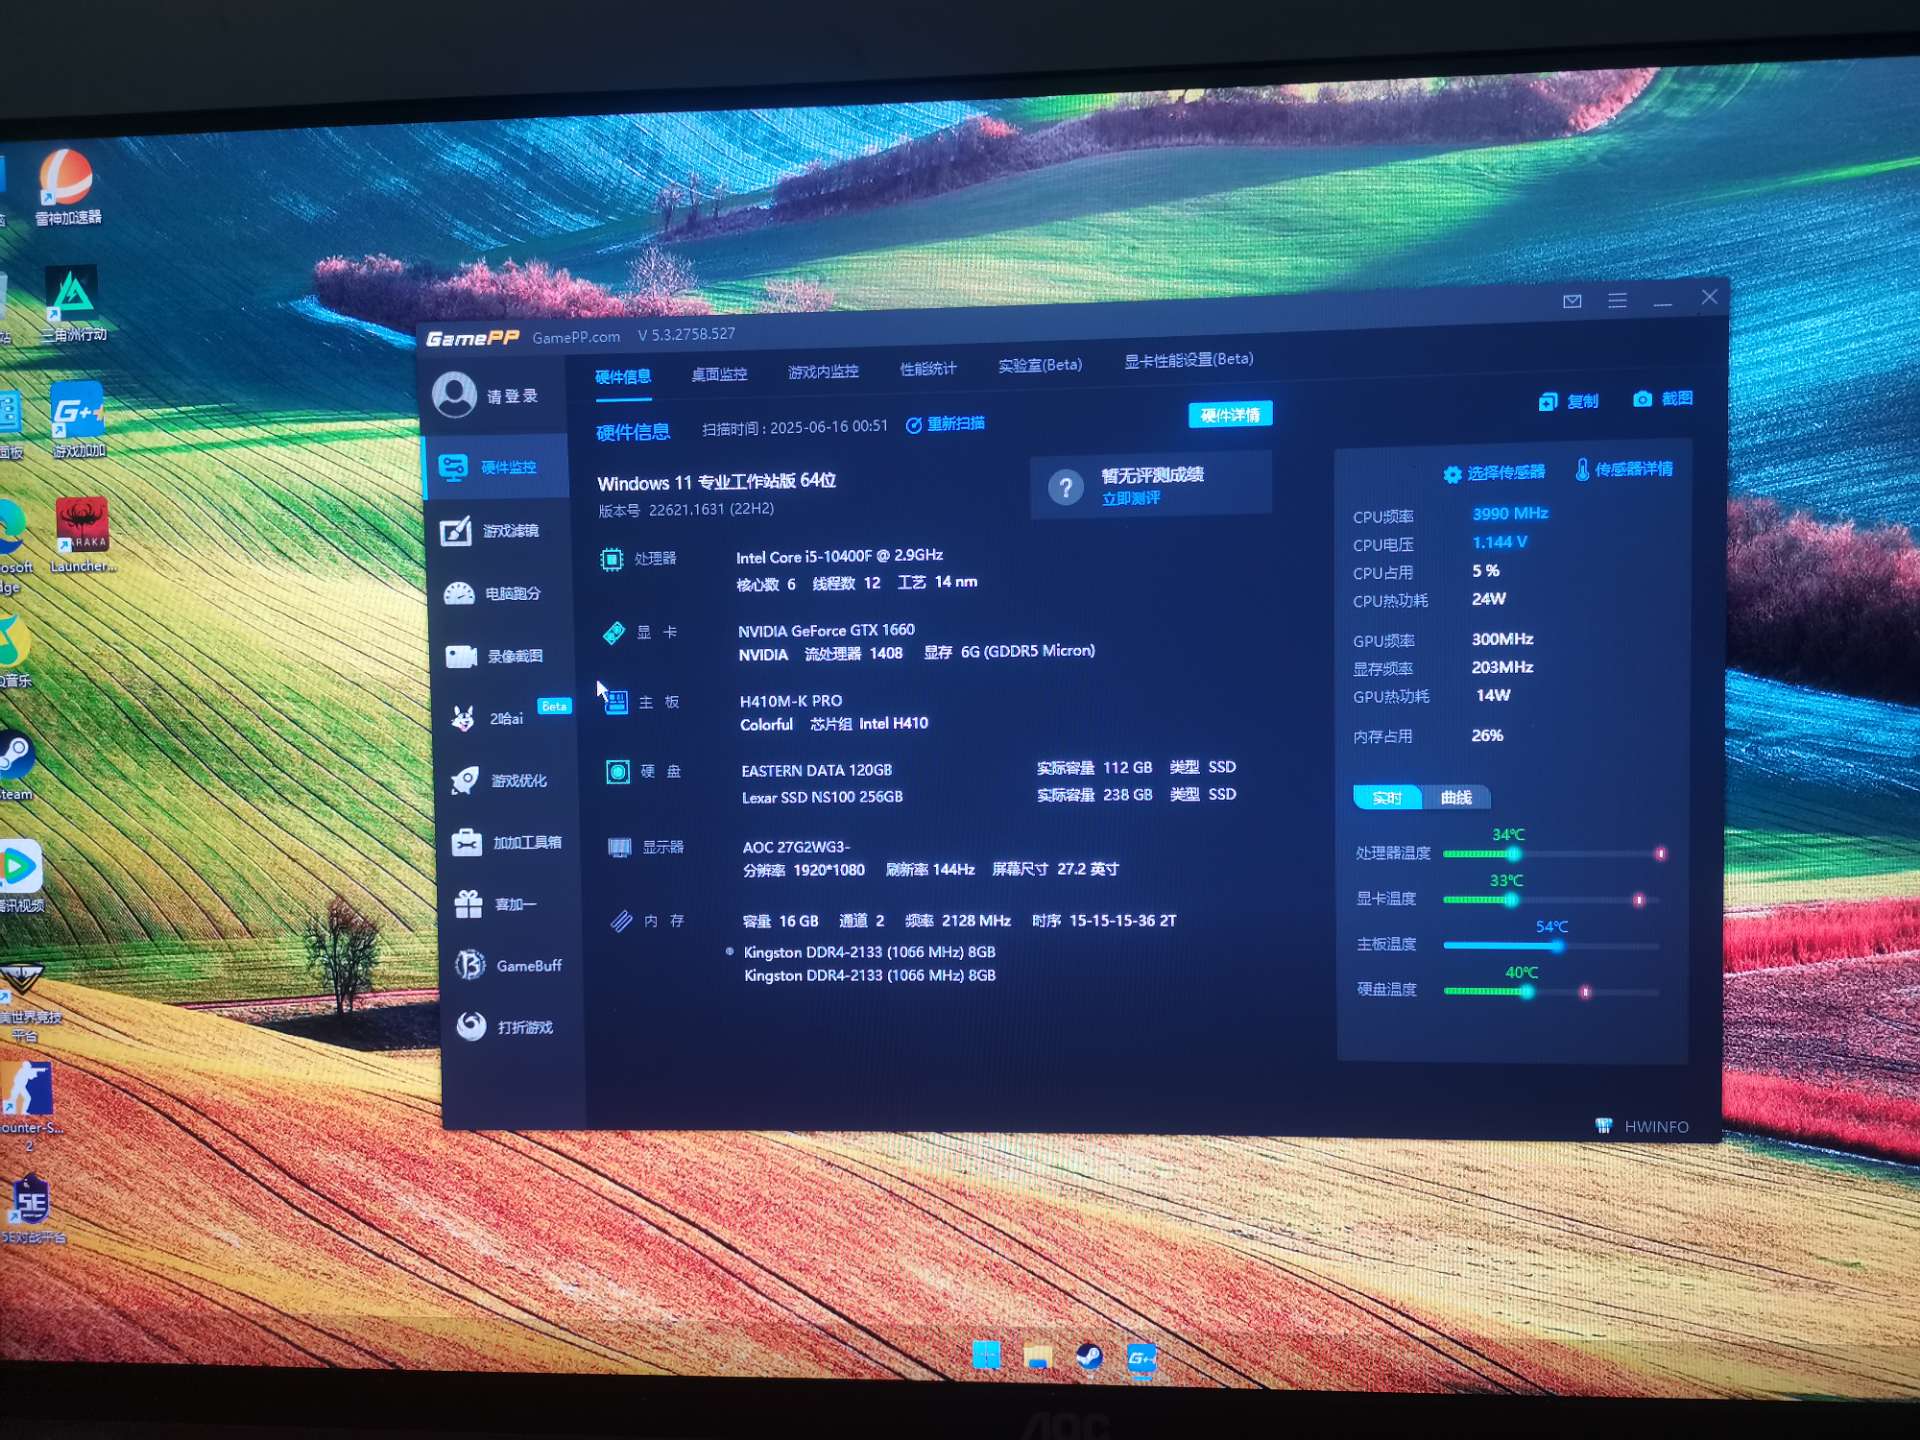Image resolution: width=1920 pixels, height=1440 pixels.
Task: Switch to 硬件信息 tab
Action: click(623, 377)
